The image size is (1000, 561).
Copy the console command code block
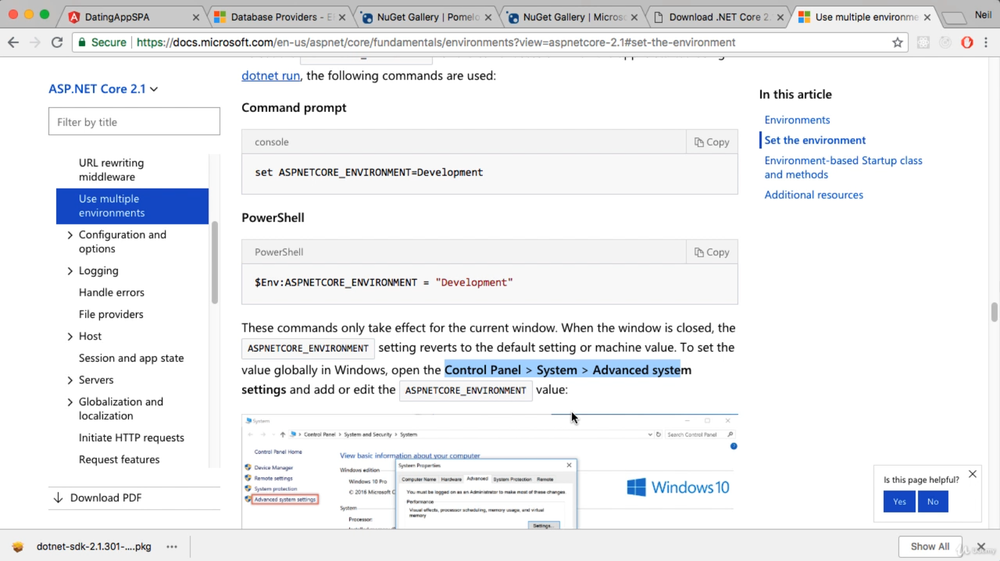712,142
